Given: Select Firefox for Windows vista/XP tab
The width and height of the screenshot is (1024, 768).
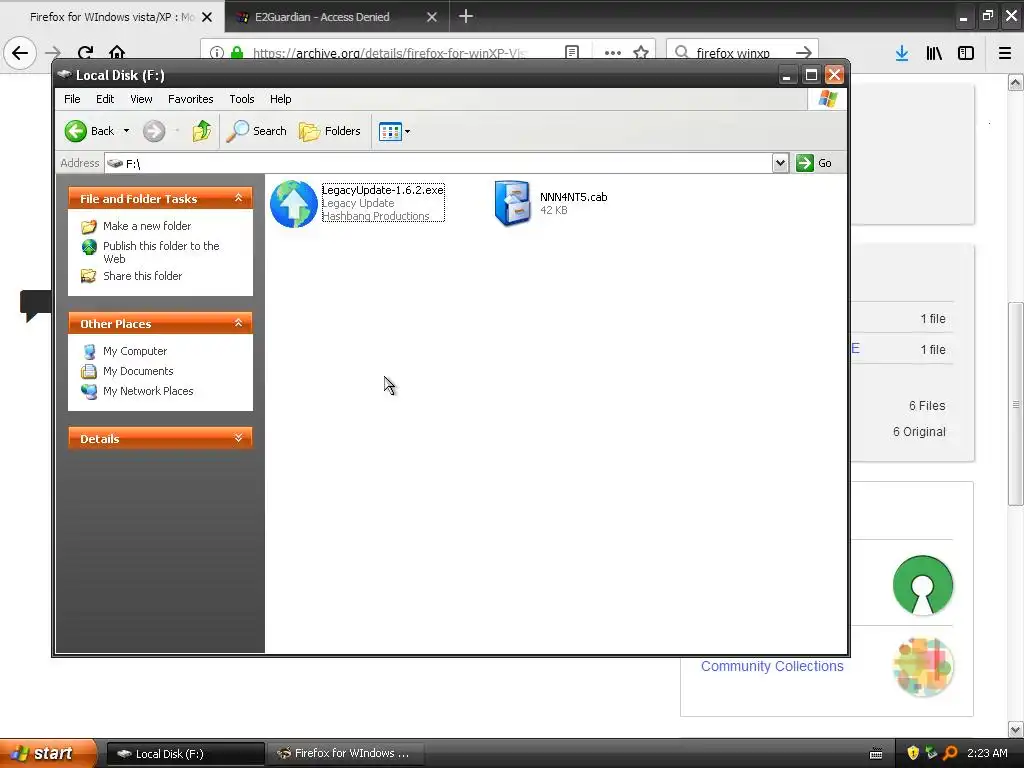Looking at the screenshot, I should click(112, 17).
